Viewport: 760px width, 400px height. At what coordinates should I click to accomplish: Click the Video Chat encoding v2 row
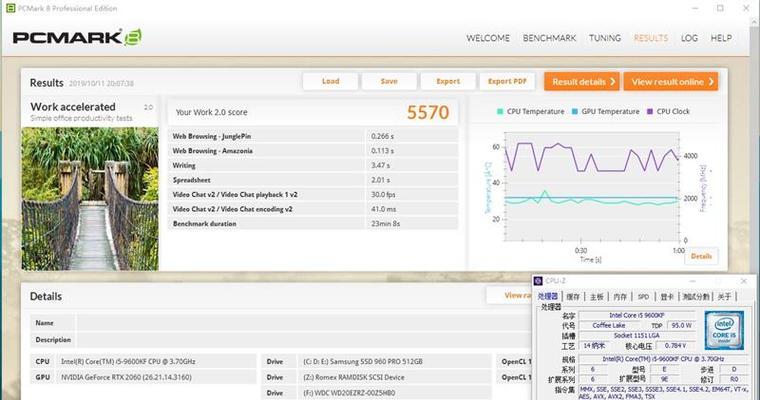[313, 209]
